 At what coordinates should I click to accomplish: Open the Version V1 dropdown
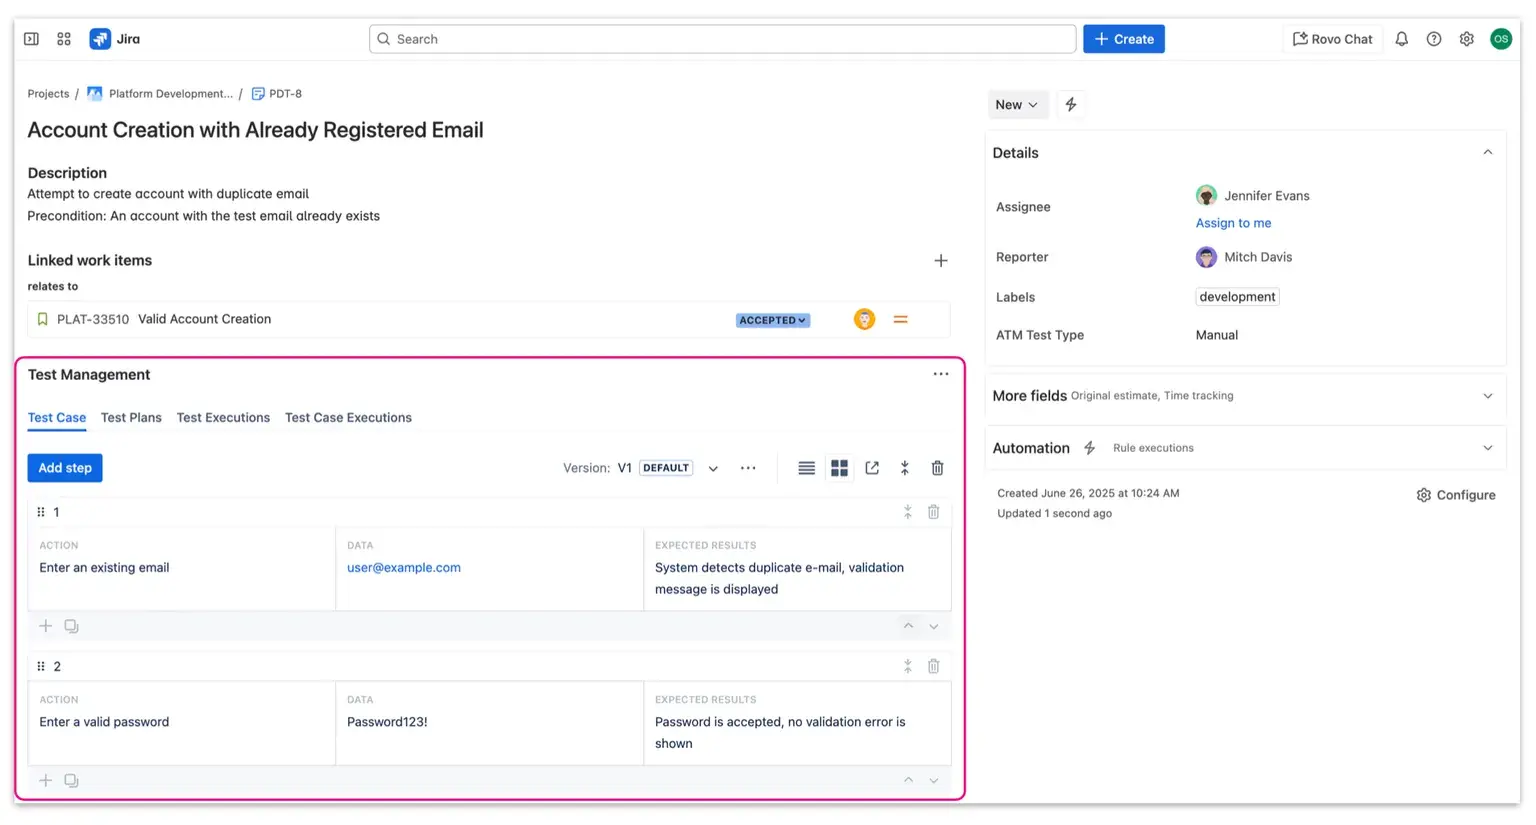click(x=712, y=467)
